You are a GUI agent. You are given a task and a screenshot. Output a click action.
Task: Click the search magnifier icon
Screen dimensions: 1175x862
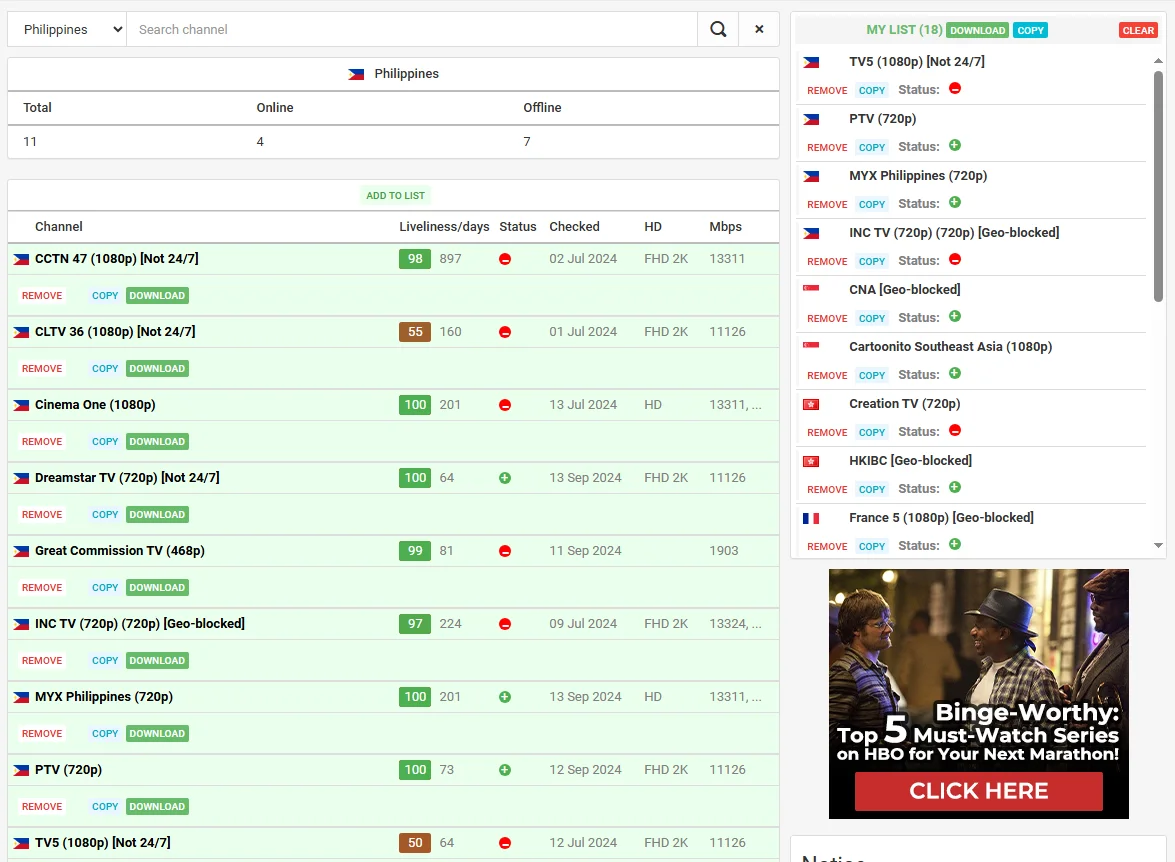(718, 29)
